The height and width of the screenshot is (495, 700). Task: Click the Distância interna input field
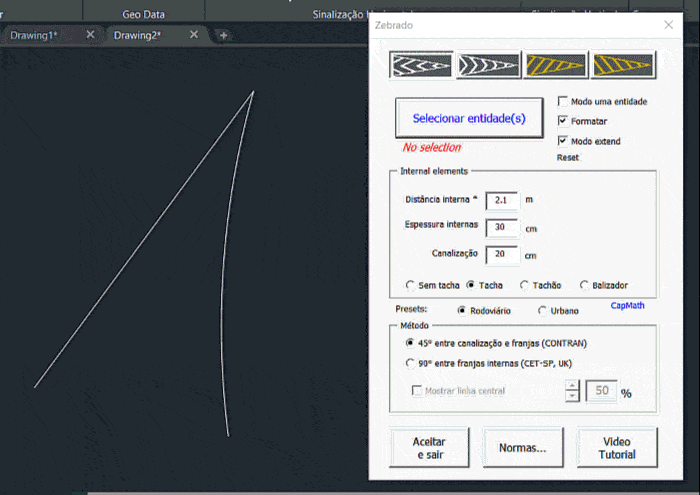point(502,200)
